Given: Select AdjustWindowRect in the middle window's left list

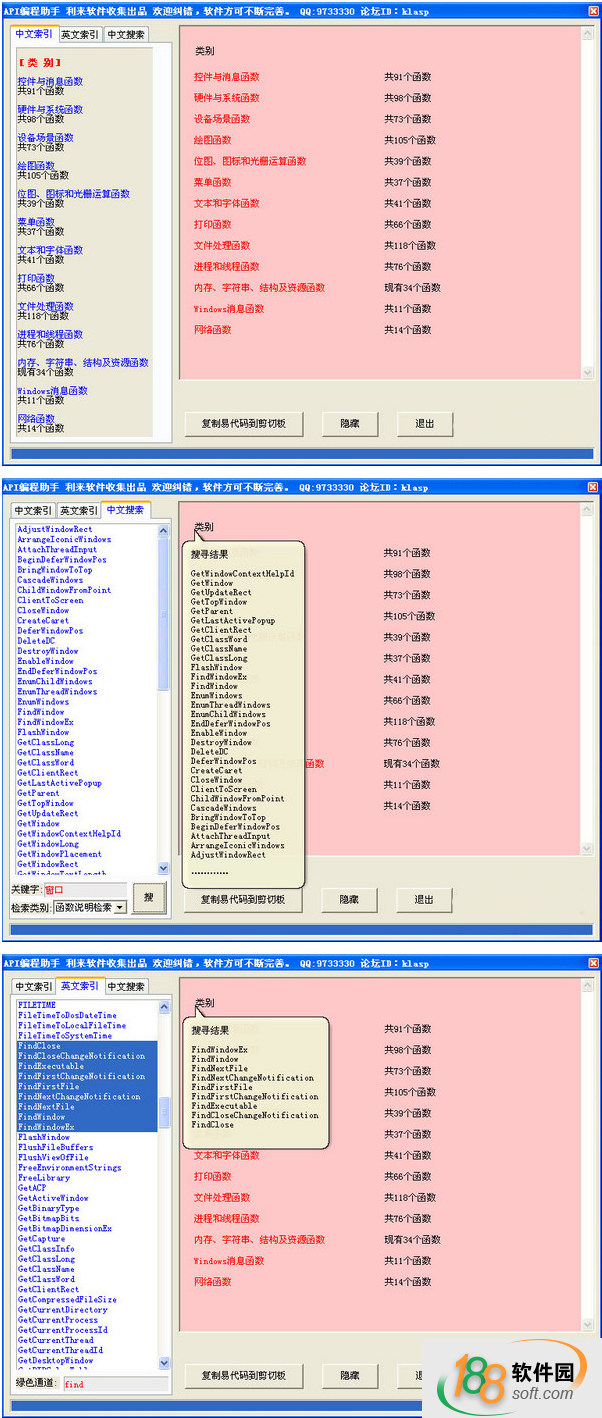Looking at the screenshot, I should pyautogui.click(x=55, y=529).
